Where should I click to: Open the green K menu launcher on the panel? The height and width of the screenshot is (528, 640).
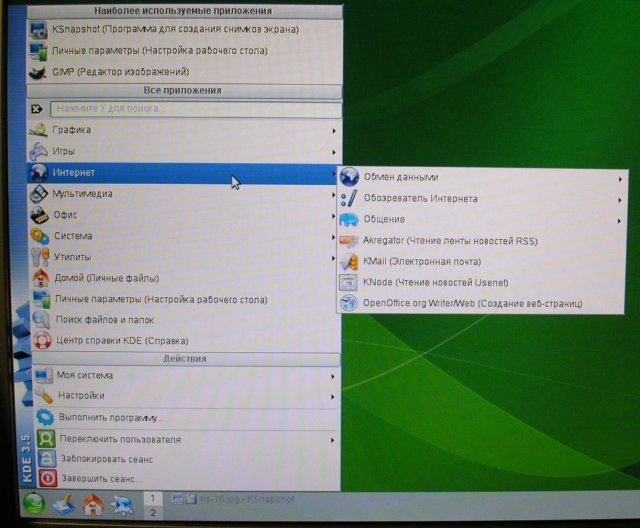click(x=34, y=505)
